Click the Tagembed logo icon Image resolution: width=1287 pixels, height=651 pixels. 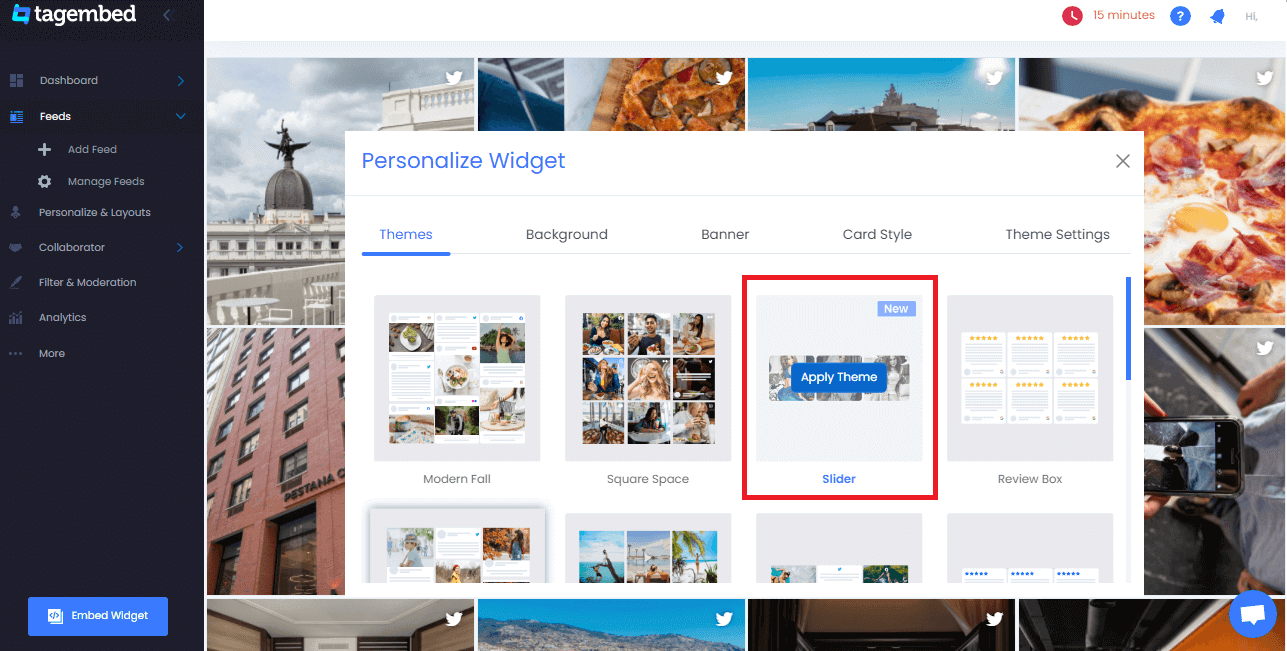pos(19,14)
